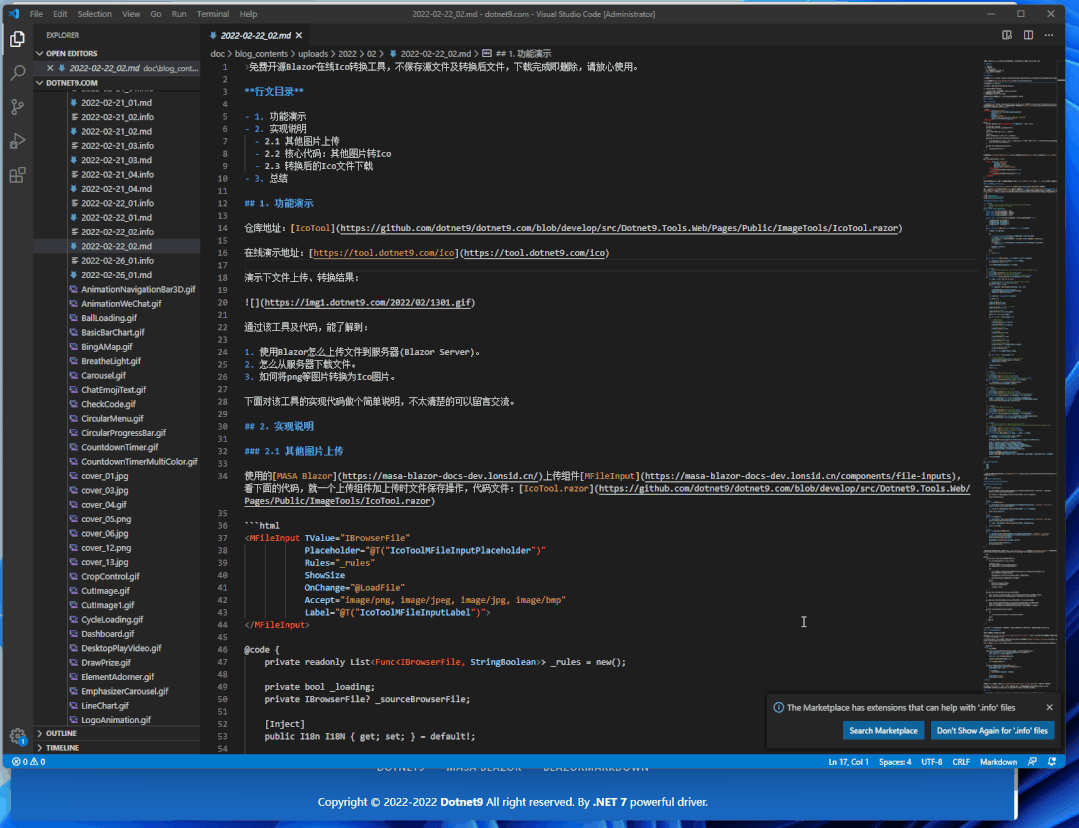Expand the Outline section

[x=117, y=733]
